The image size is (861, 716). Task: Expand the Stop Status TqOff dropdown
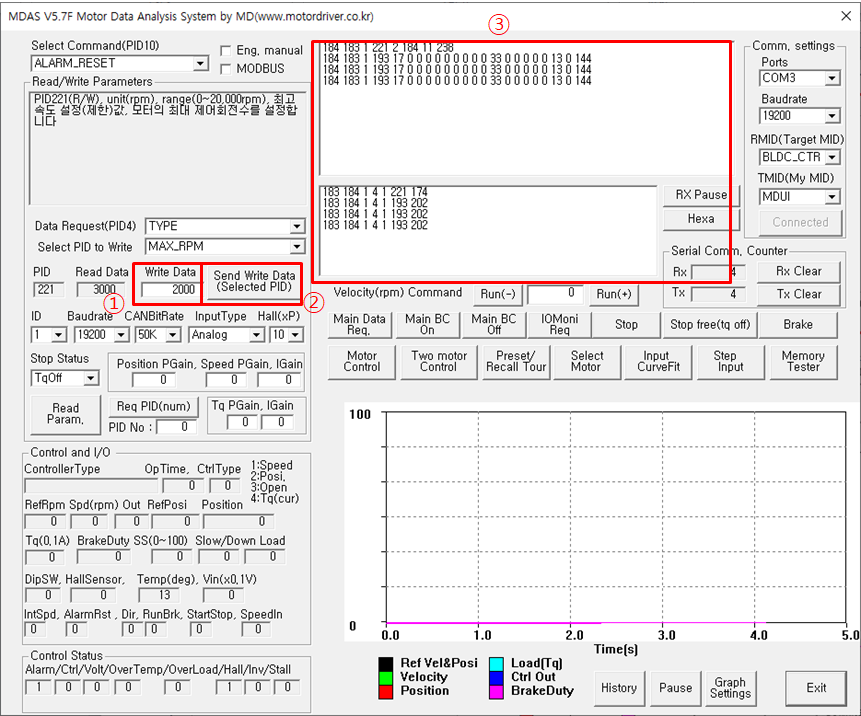[91, 378]
